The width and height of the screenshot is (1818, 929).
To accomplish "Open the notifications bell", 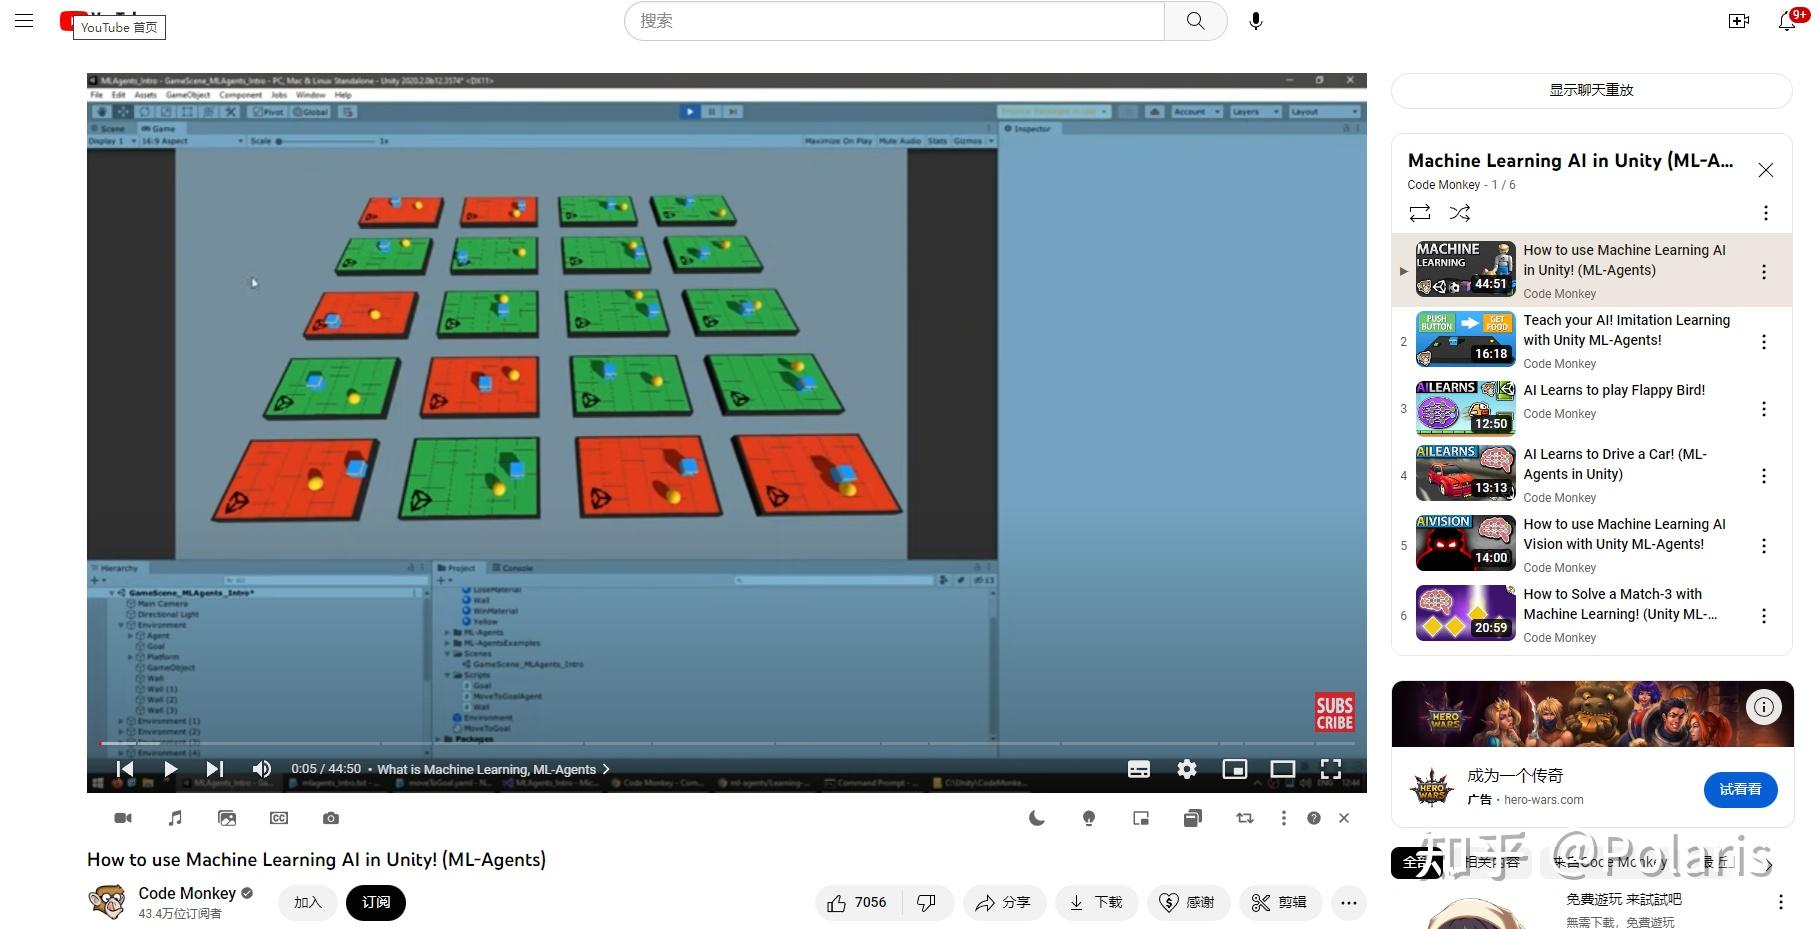I will pyautogui.click(x=1787, y=20).
